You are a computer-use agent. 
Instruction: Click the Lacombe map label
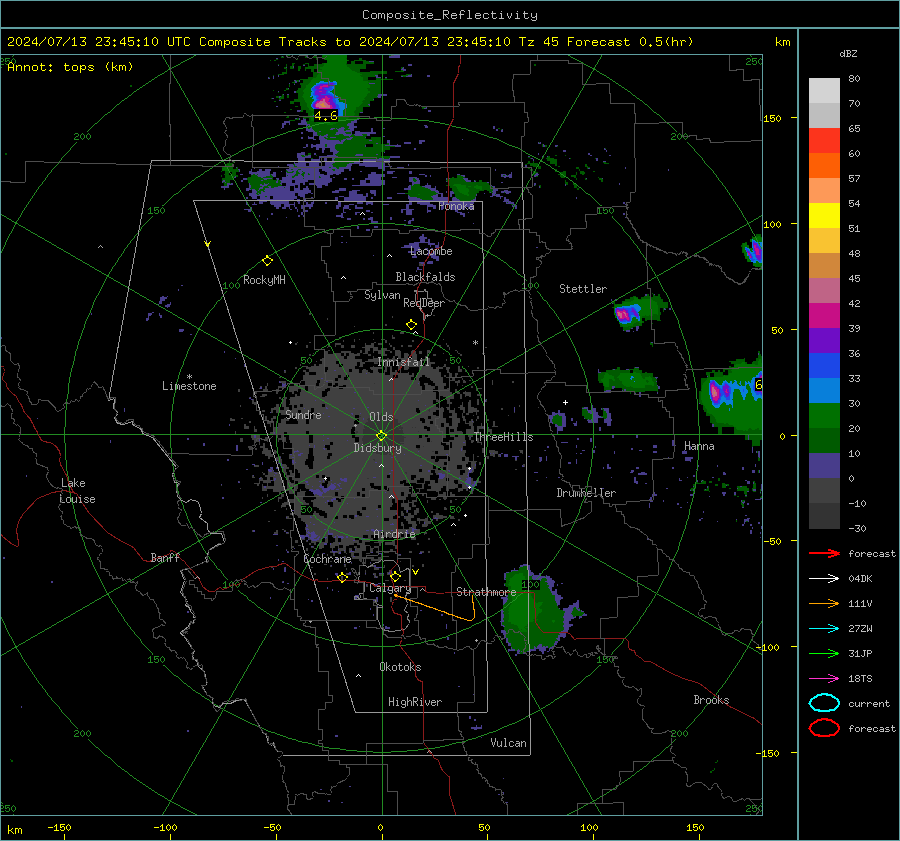(x=431, y=251)
